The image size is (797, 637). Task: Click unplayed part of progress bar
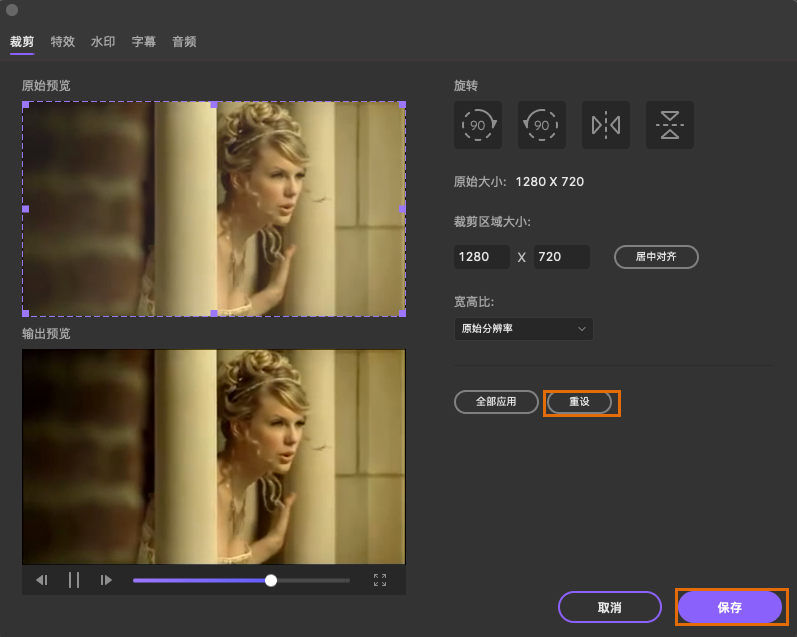(x=313, y=580)
